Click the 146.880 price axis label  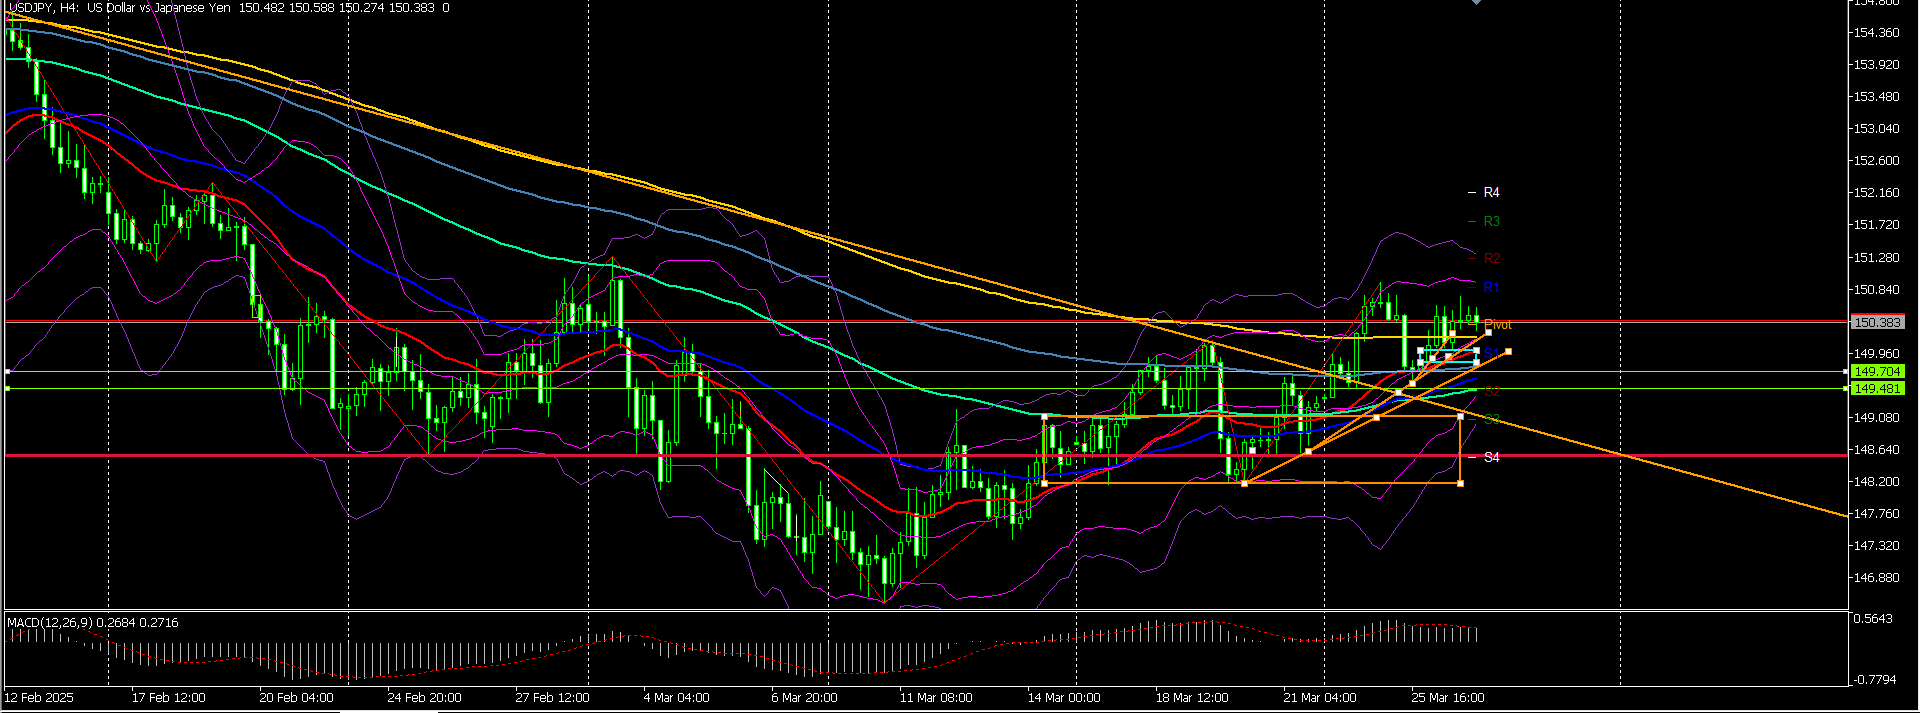(x=1876, y=577)
